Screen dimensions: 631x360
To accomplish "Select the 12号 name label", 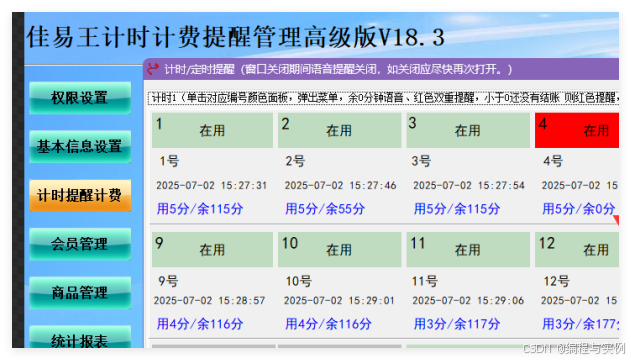I will (557, 281).
